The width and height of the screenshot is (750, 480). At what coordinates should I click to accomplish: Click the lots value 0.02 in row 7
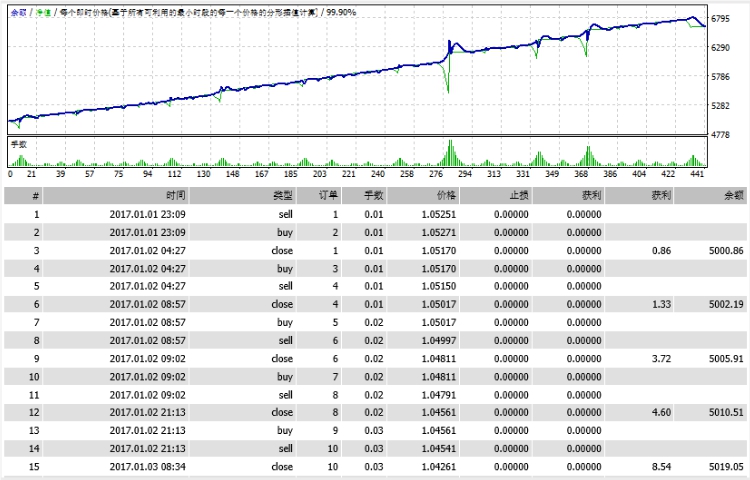[x=374, y=322]
